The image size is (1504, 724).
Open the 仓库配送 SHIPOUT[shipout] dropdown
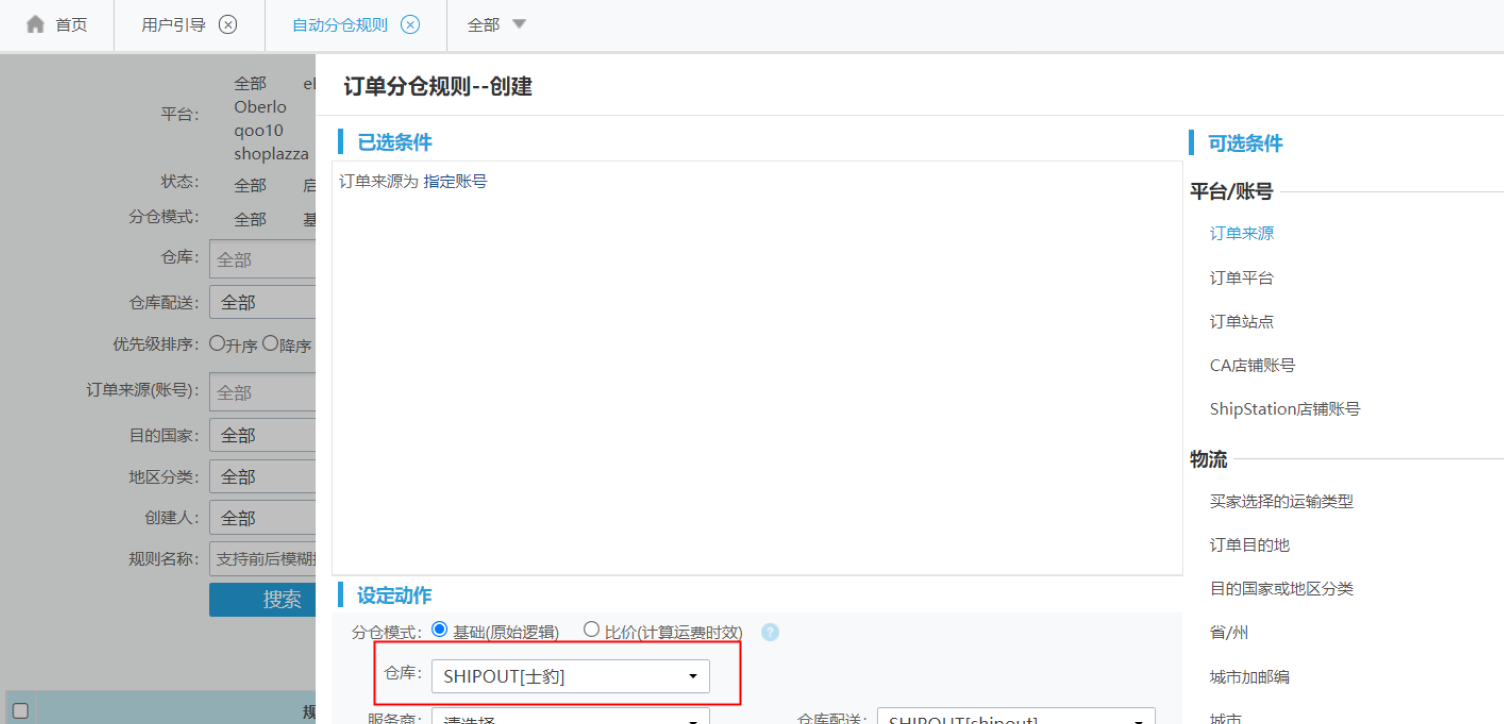1016,718
